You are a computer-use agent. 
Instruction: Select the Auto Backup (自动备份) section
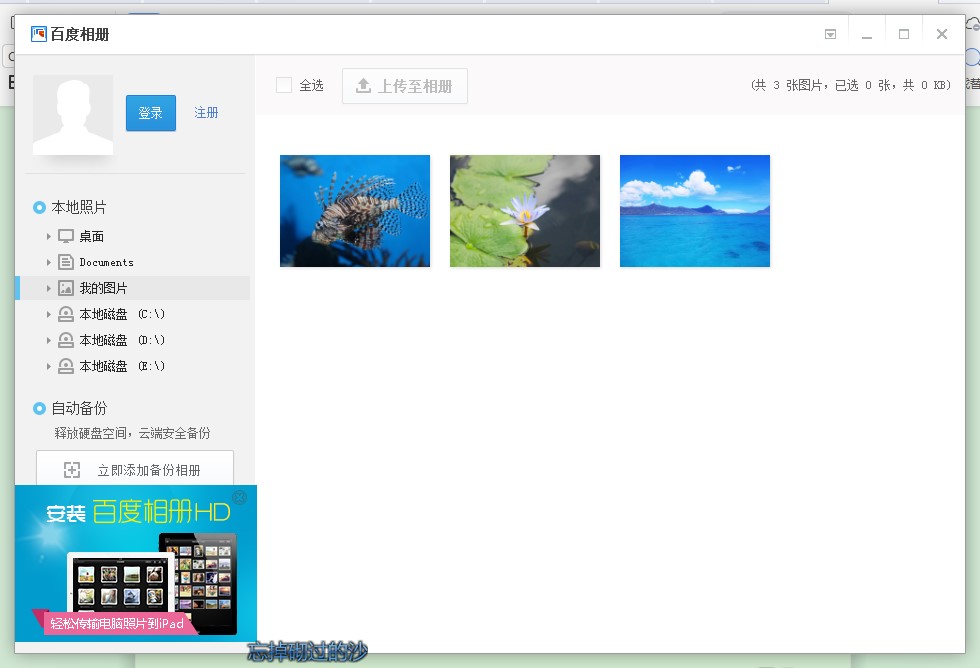point(78,408)
